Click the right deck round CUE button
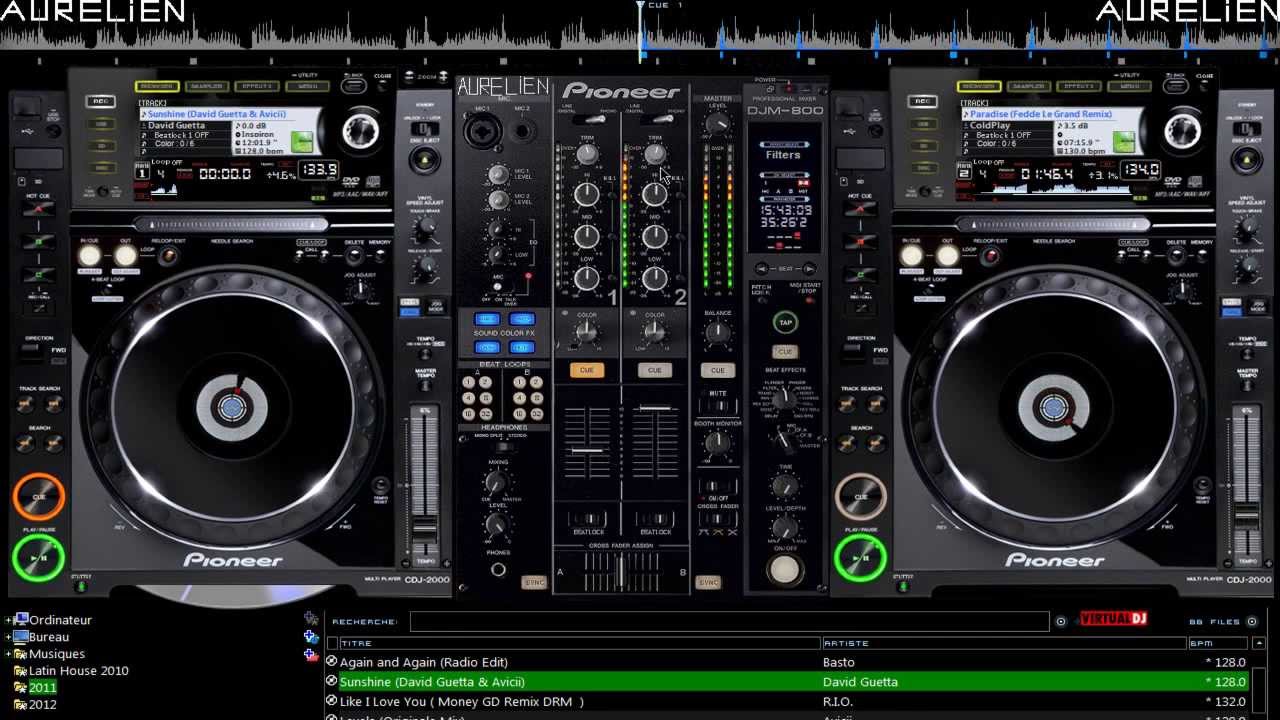 tap(860, 496)
